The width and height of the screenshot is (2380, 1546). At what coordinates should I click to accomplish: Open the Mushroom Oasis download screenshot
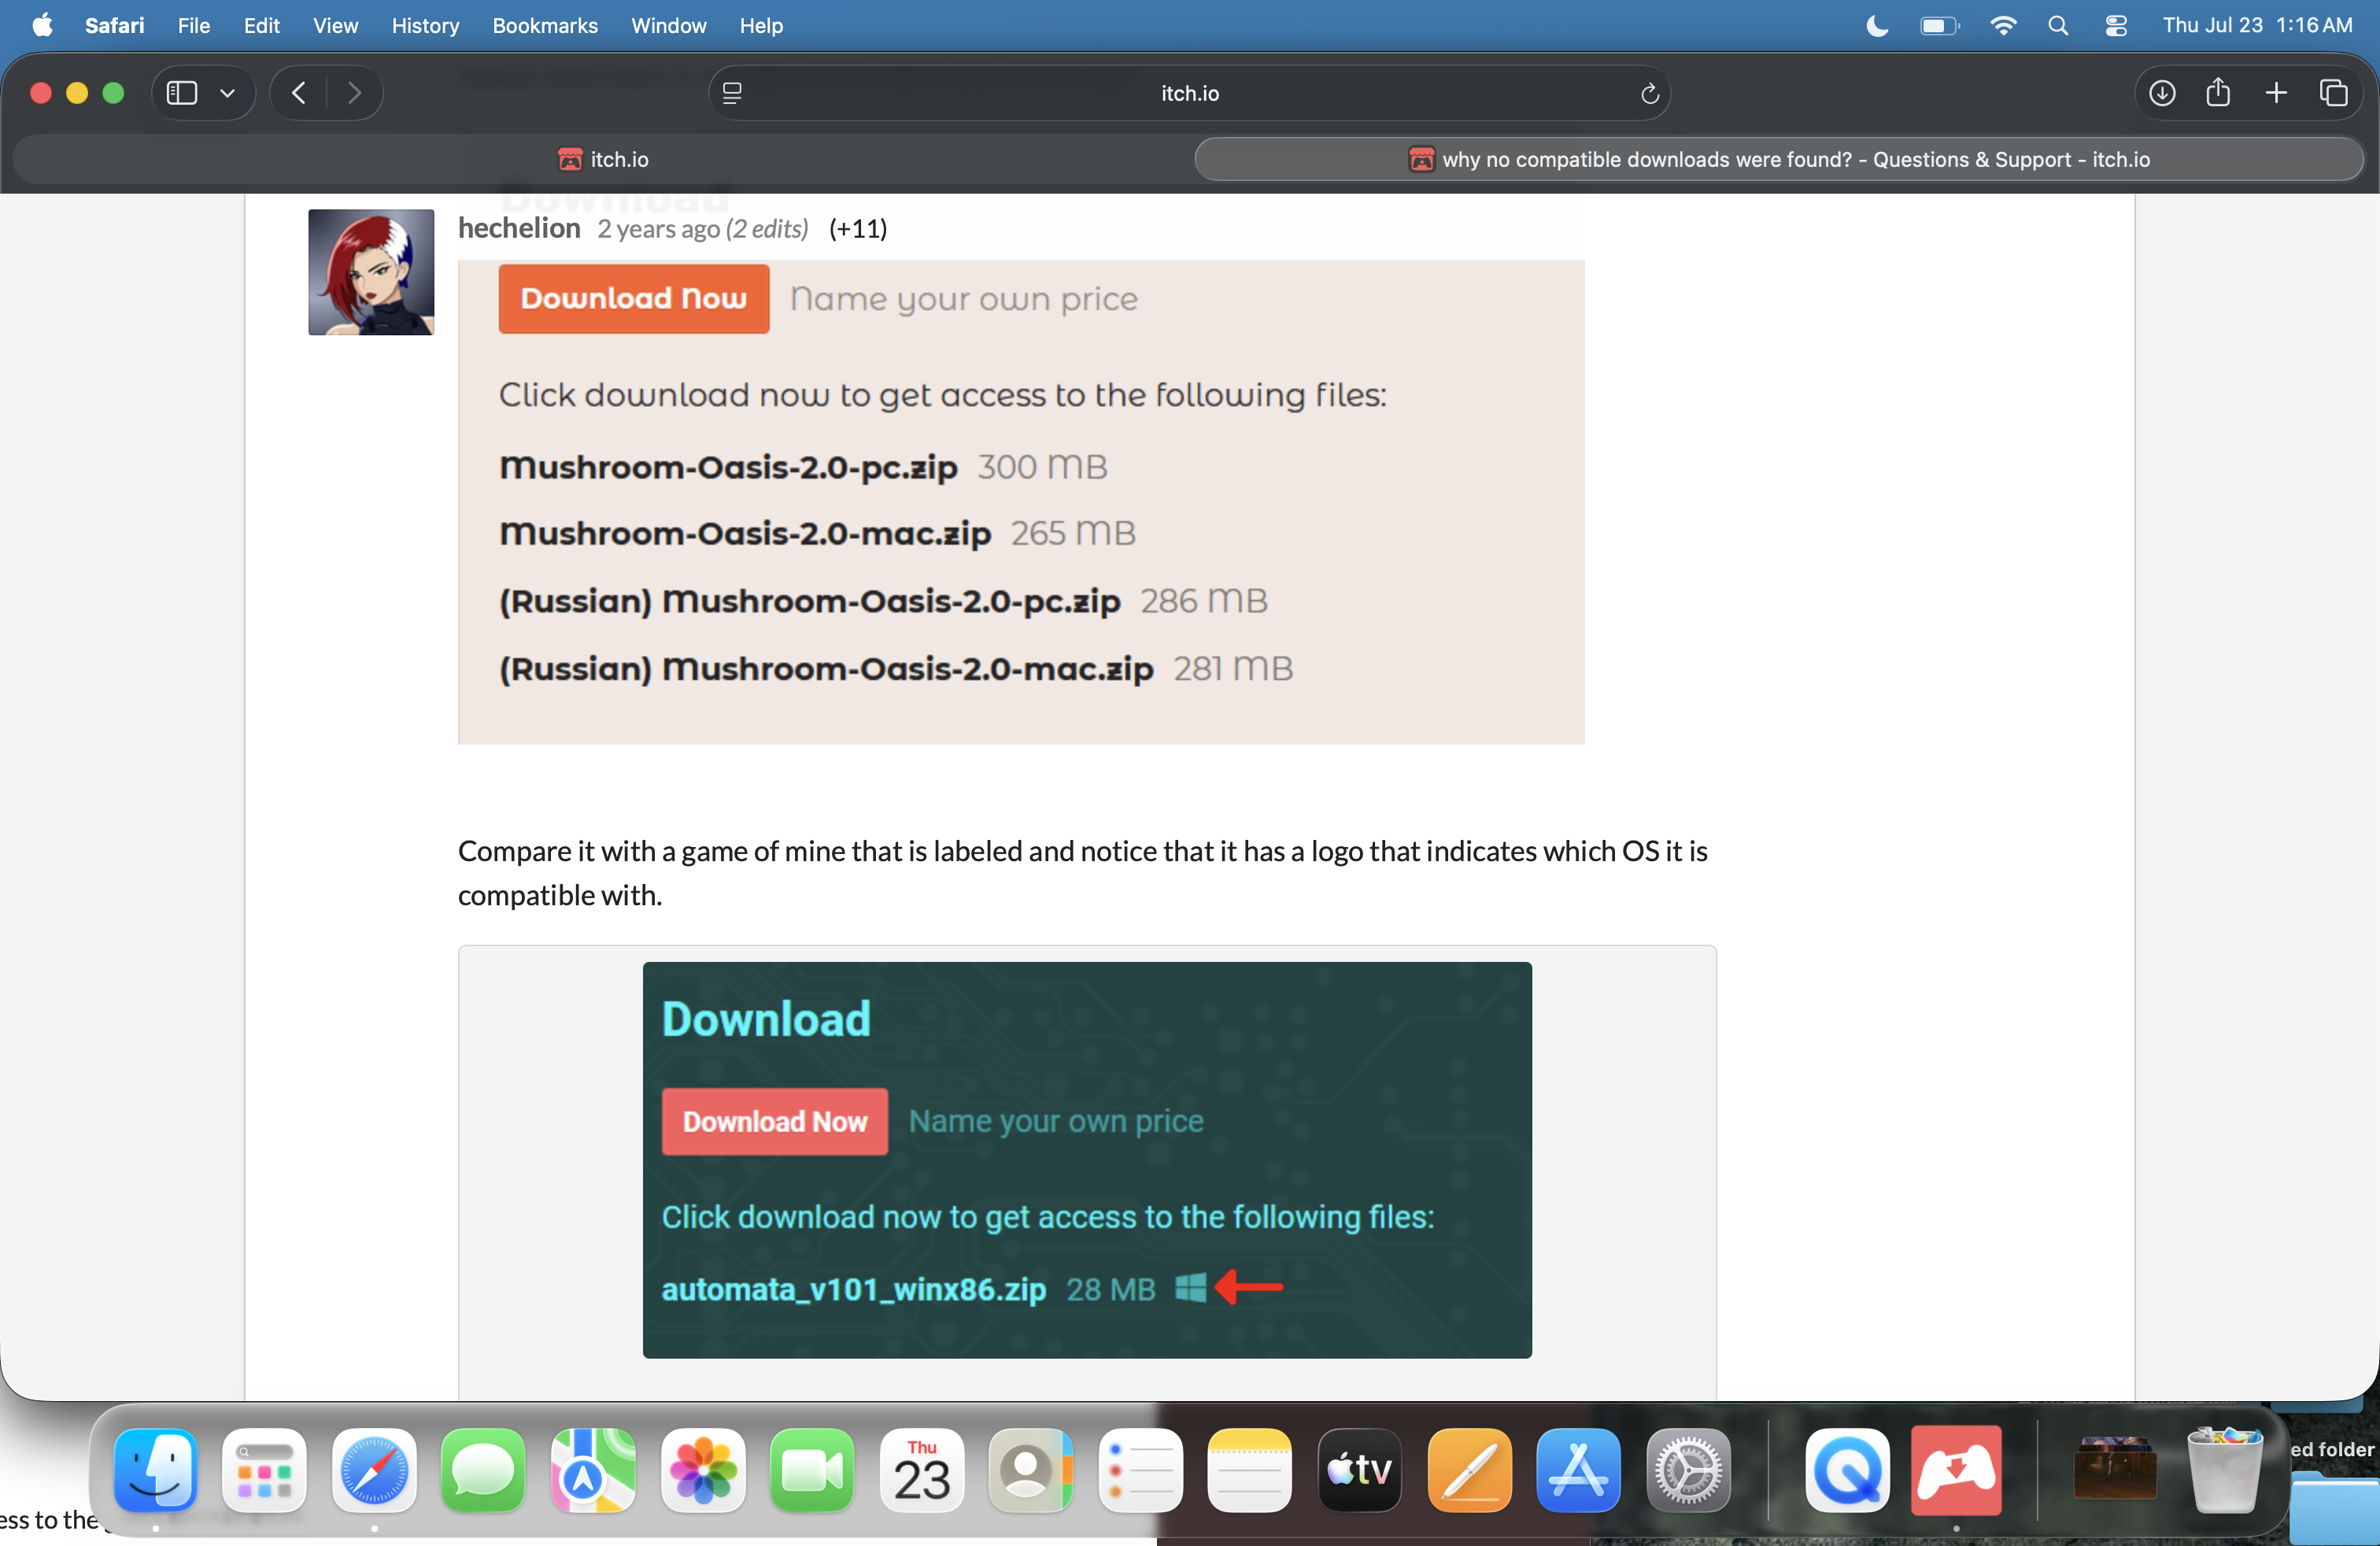point(1021,502)
